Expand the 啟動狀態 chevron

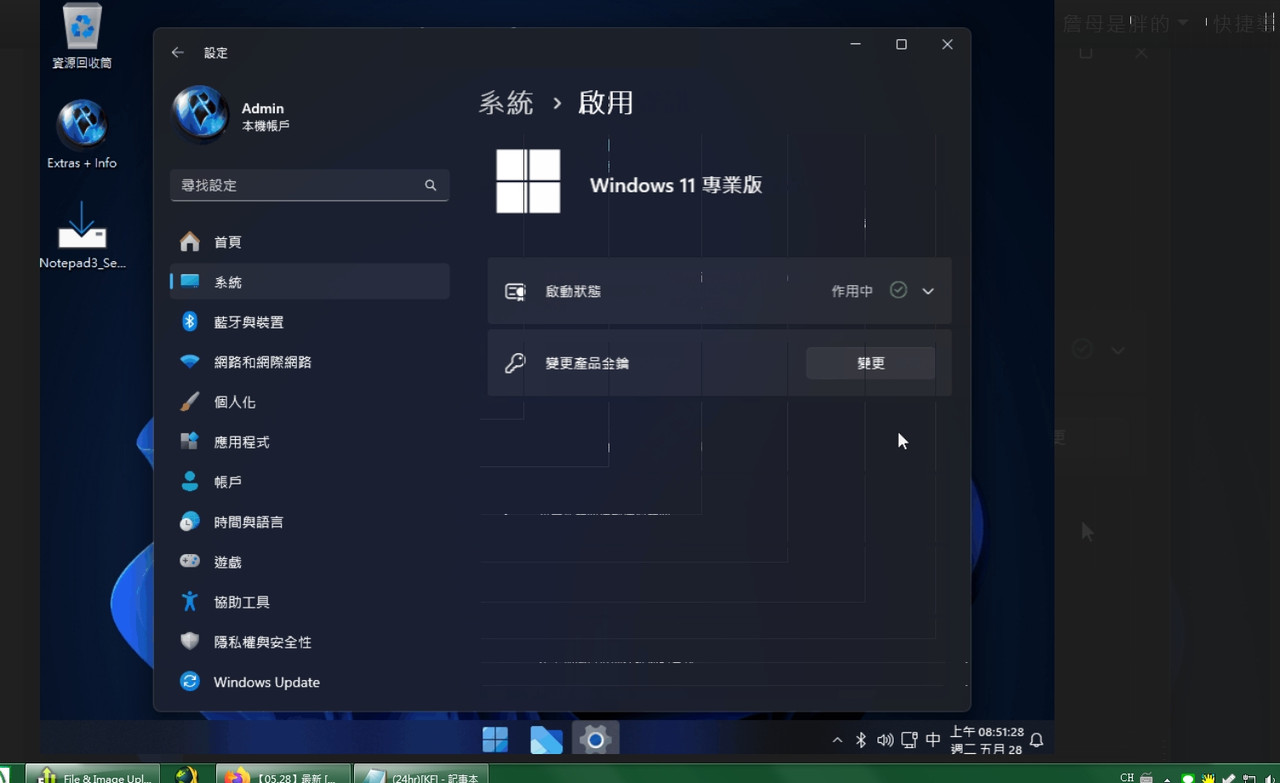point(928,291)
